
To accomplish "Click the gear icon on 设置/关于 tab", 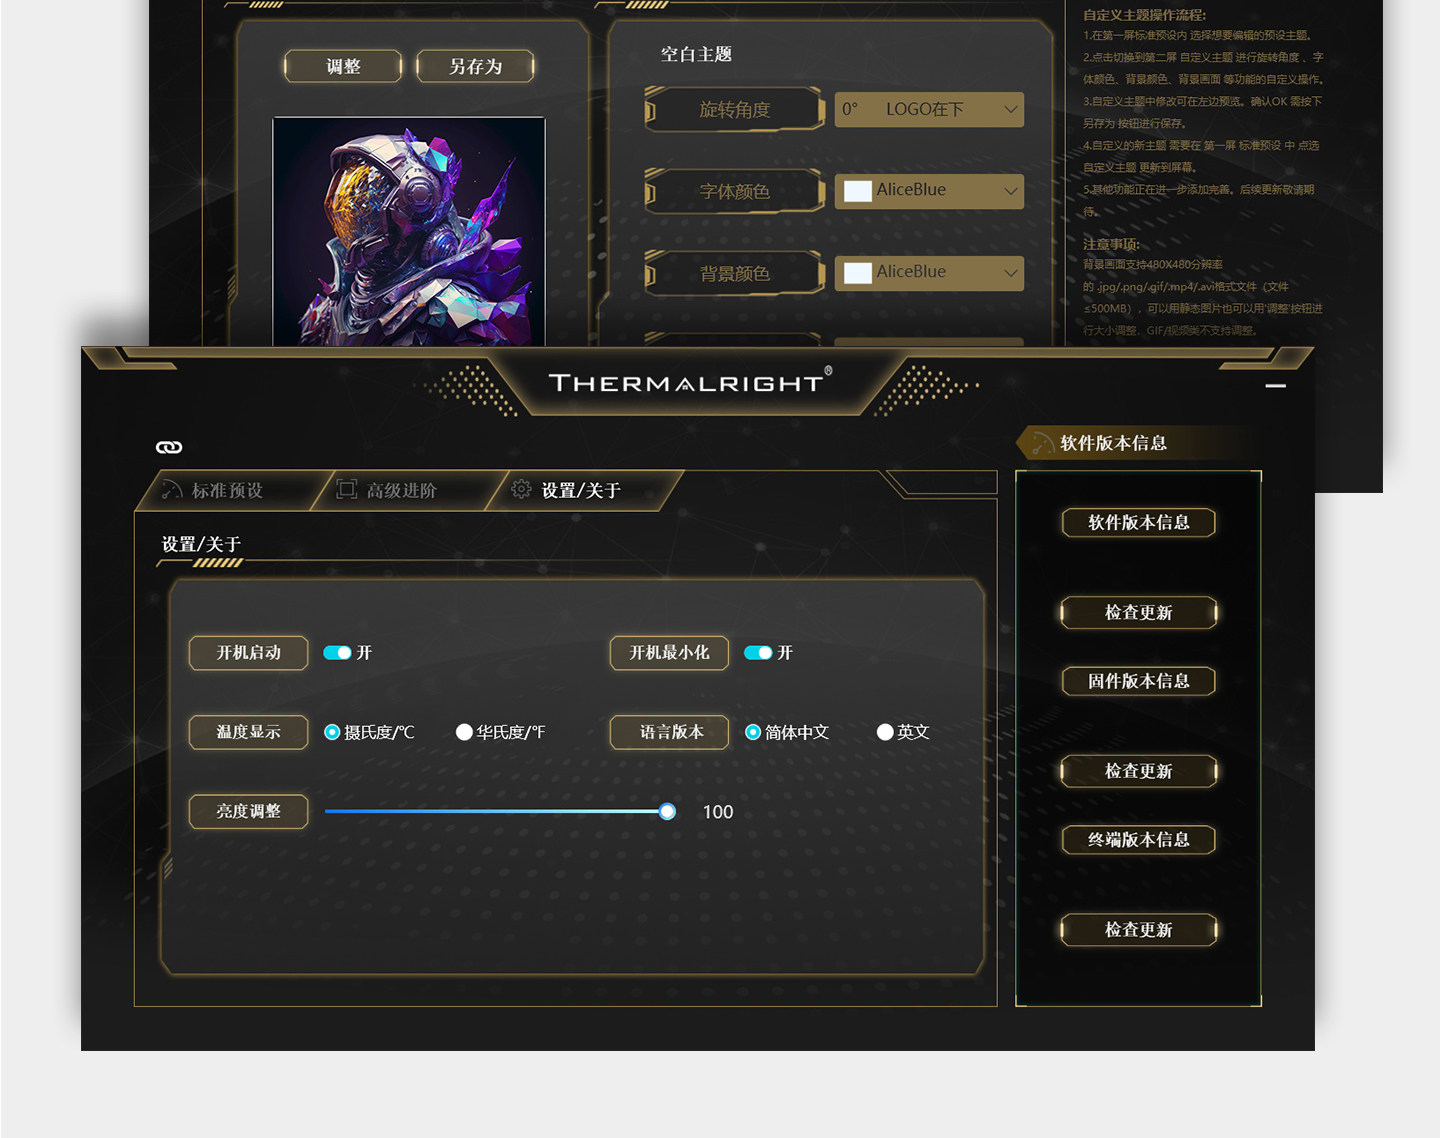I will click(521, 489).
